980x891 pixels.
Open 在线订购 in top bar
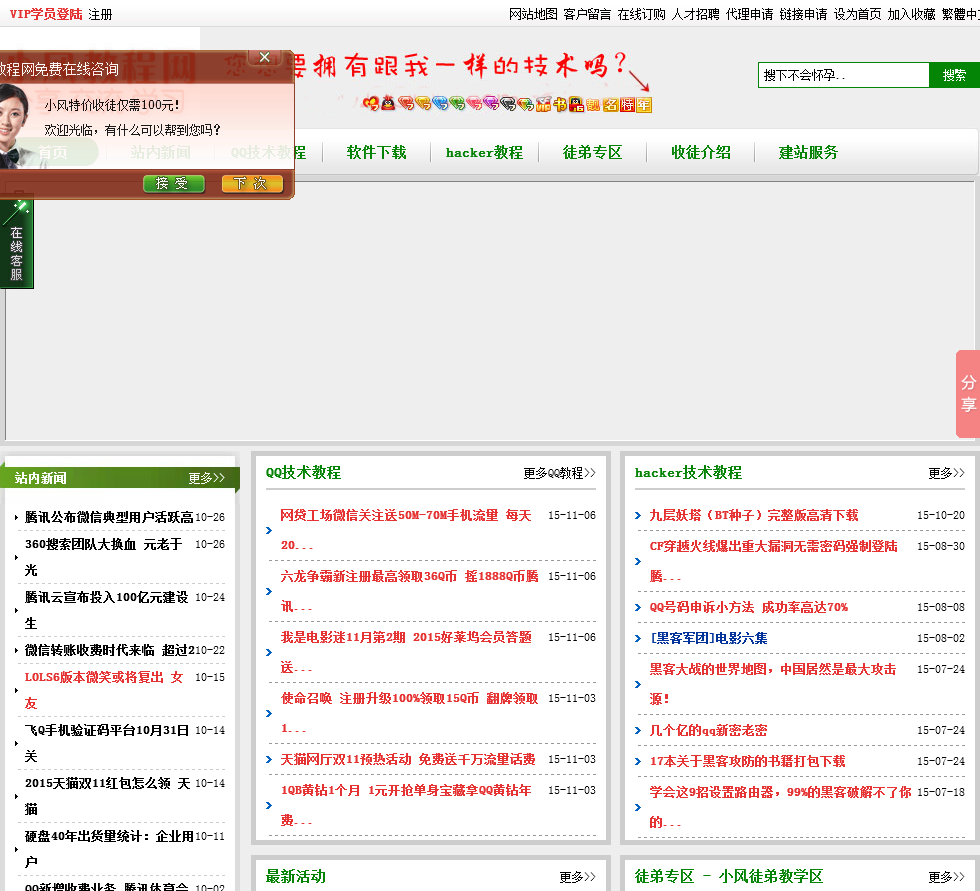641,14
